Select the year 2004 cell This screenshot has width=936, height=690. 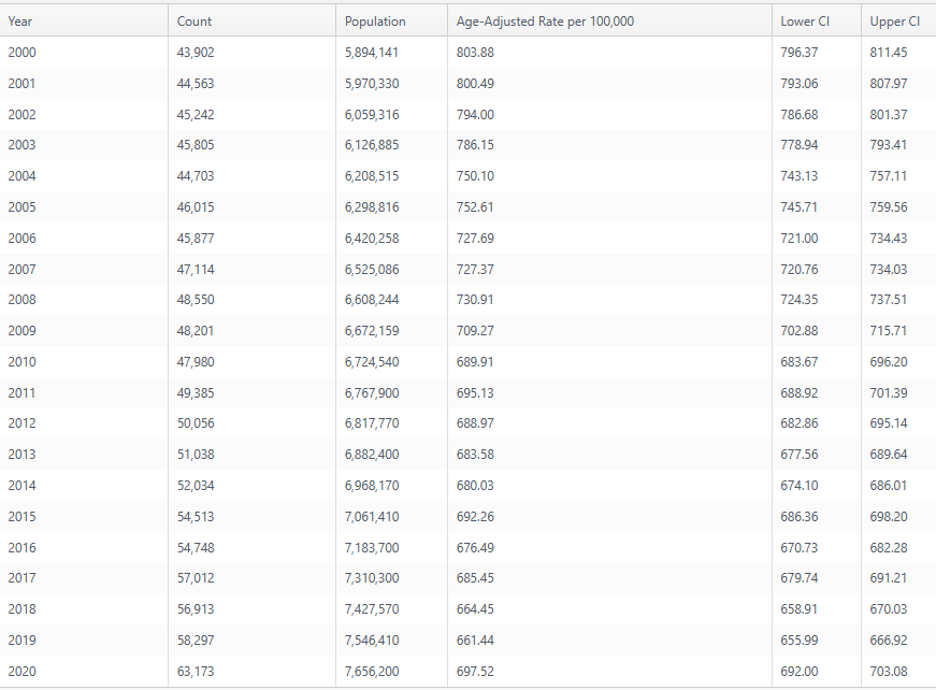(22, 176)
